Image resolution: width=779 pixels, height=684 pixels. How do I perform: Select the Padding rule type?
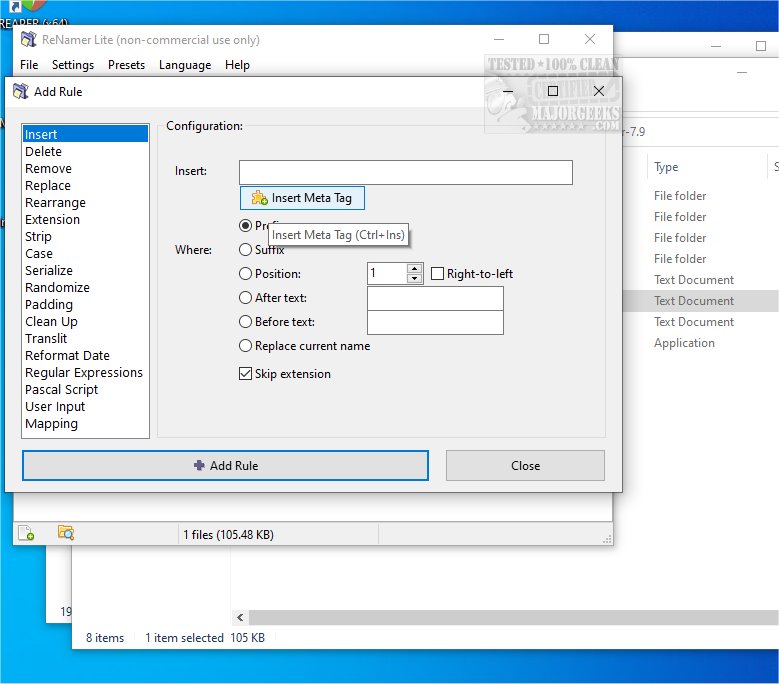pos(85,304)
